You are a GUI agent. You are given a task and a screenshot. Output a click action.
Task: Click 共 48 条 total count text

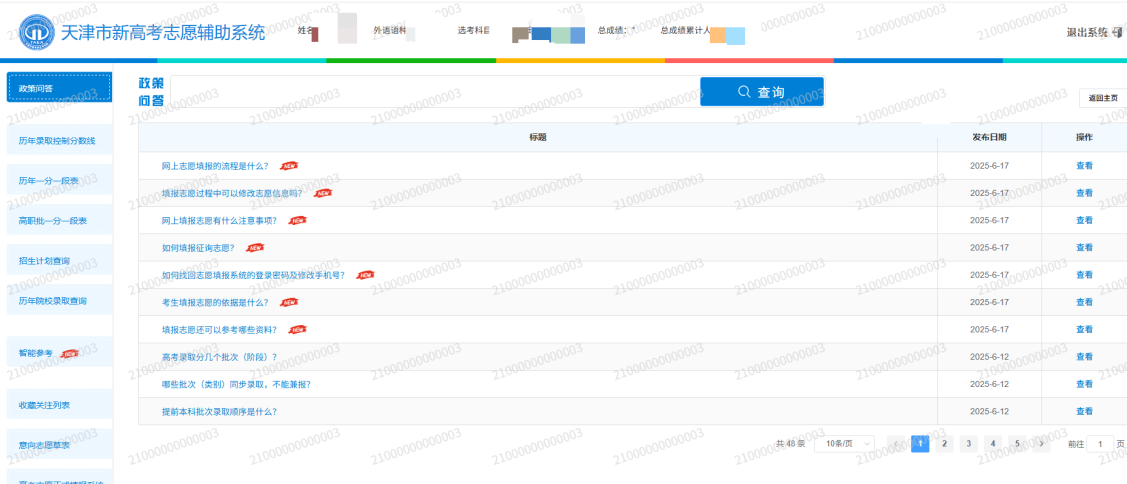[791, 444]
